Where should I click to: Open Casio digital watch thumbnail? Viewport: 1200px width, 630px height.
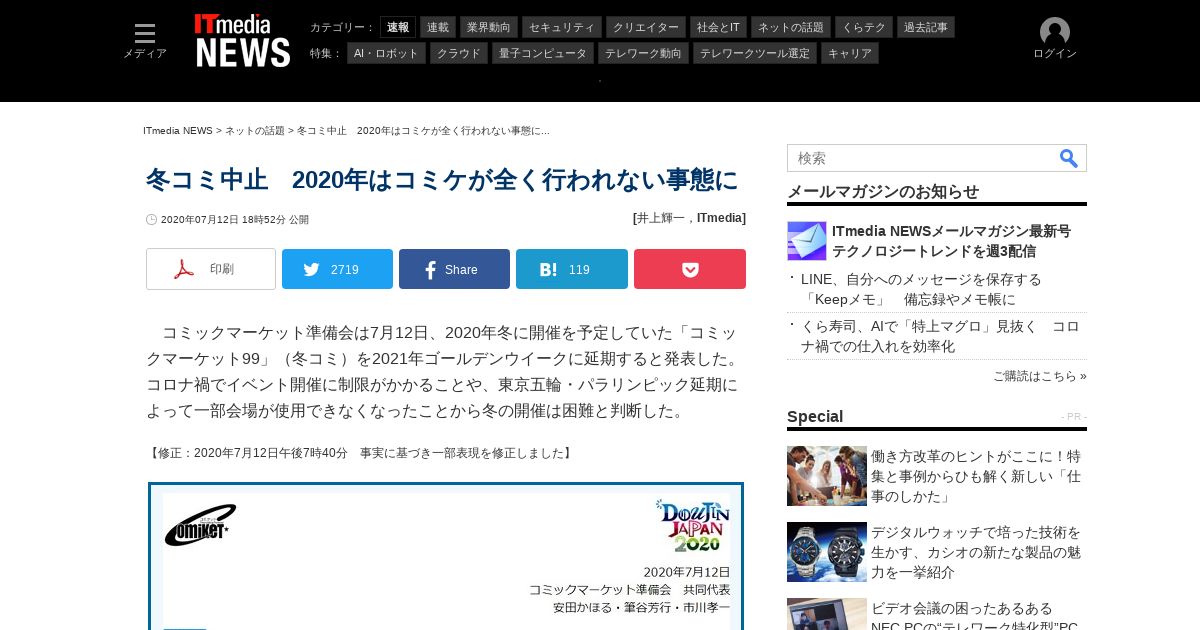coord(827,552)
